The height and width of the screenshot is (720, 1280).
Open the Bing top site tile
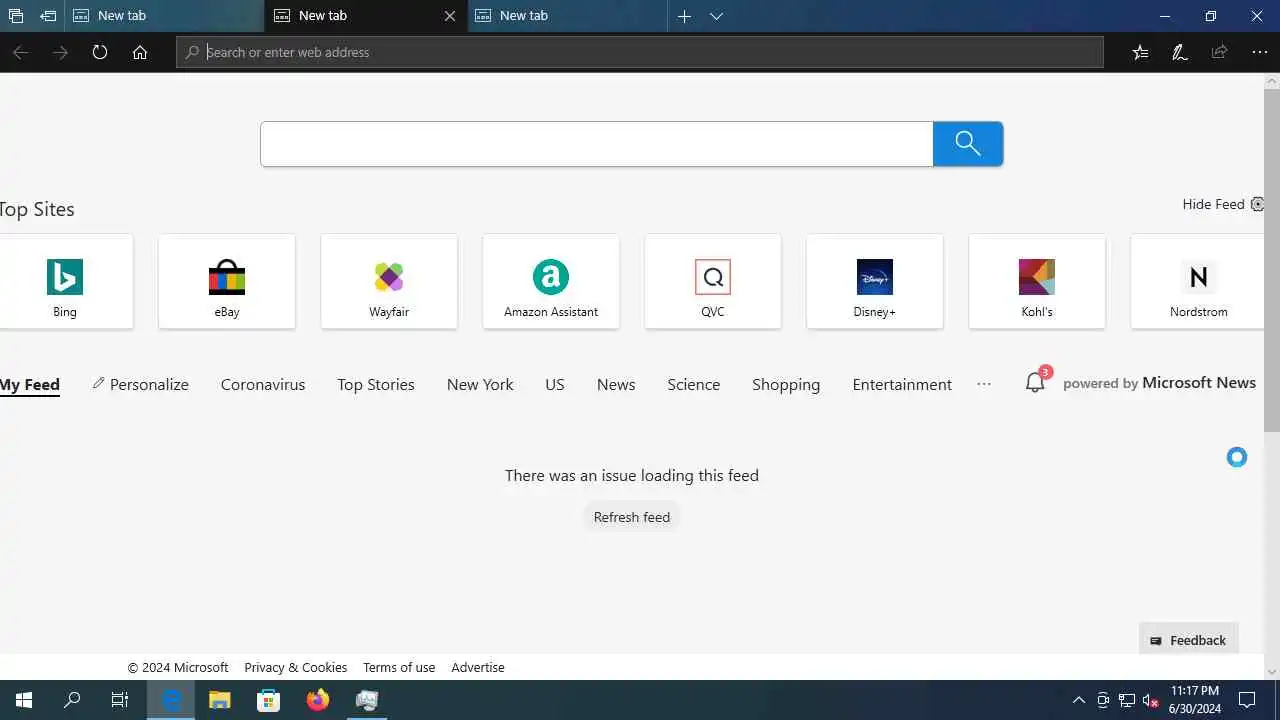tap(65, 281)
